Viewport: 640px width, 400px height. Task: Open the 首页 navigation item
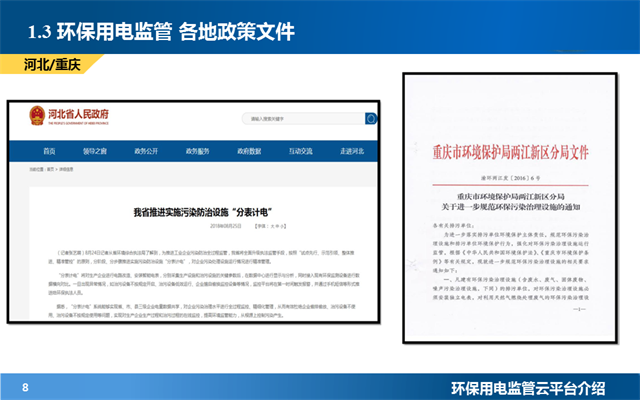49,151
